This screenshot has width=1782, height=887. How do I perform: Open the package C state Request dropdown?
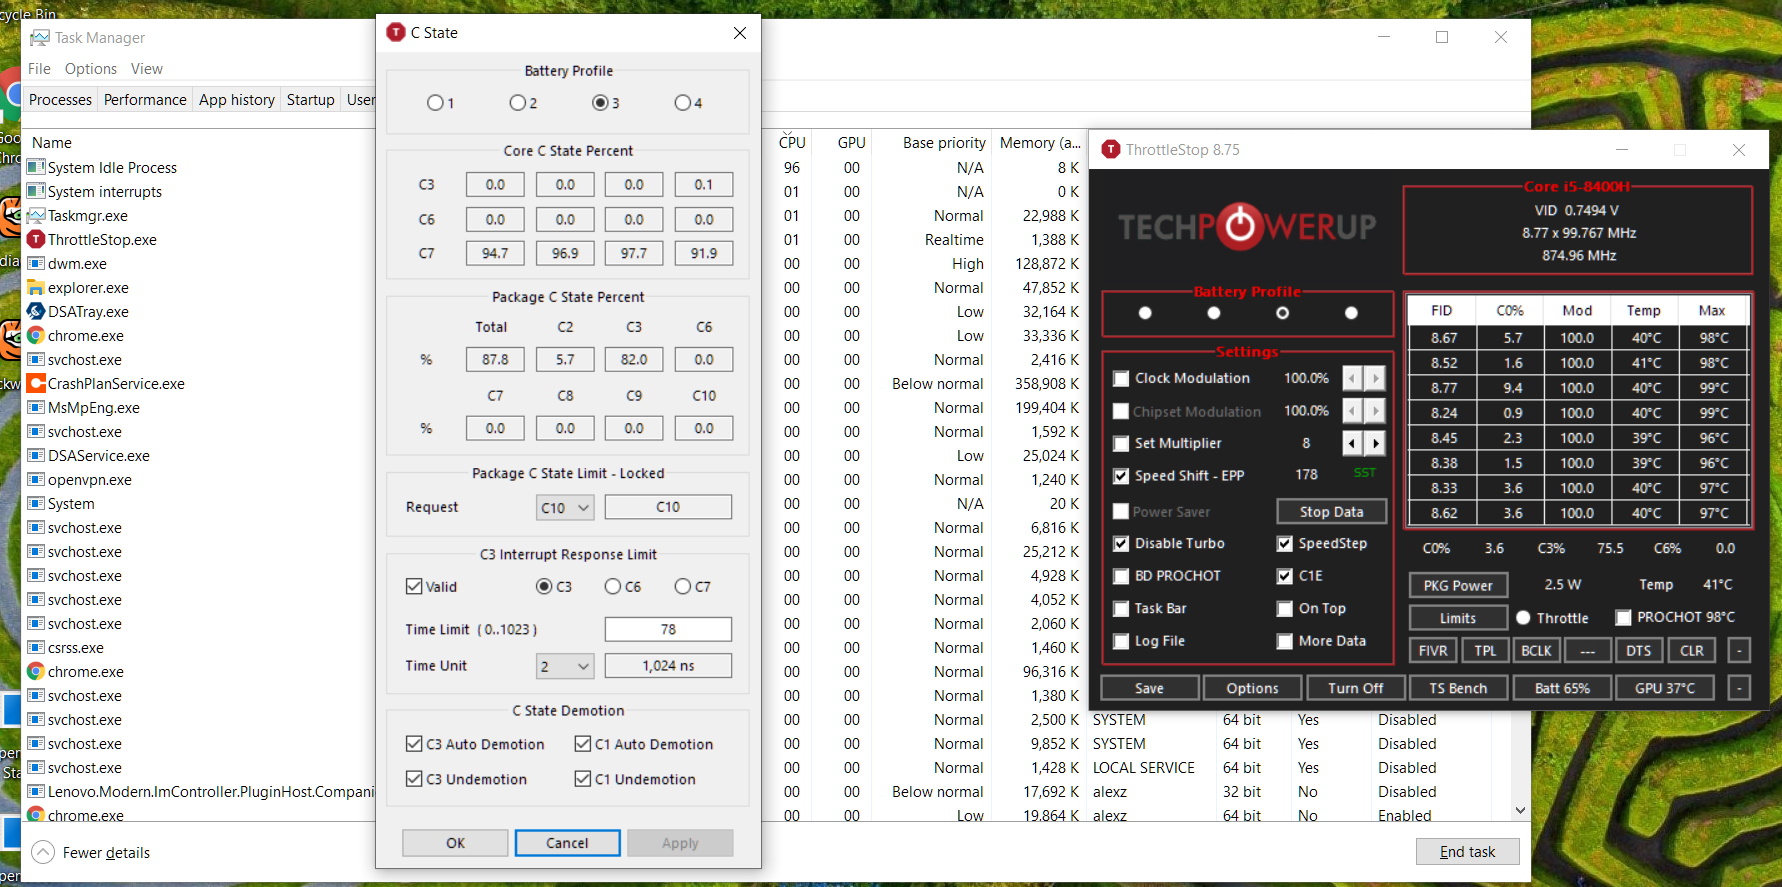(565, 507)
